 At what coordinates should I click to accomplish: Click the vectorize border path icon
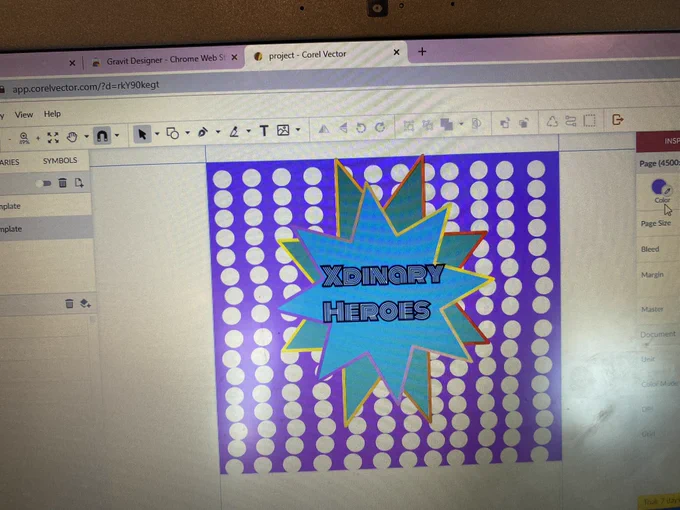pos(571,121)
